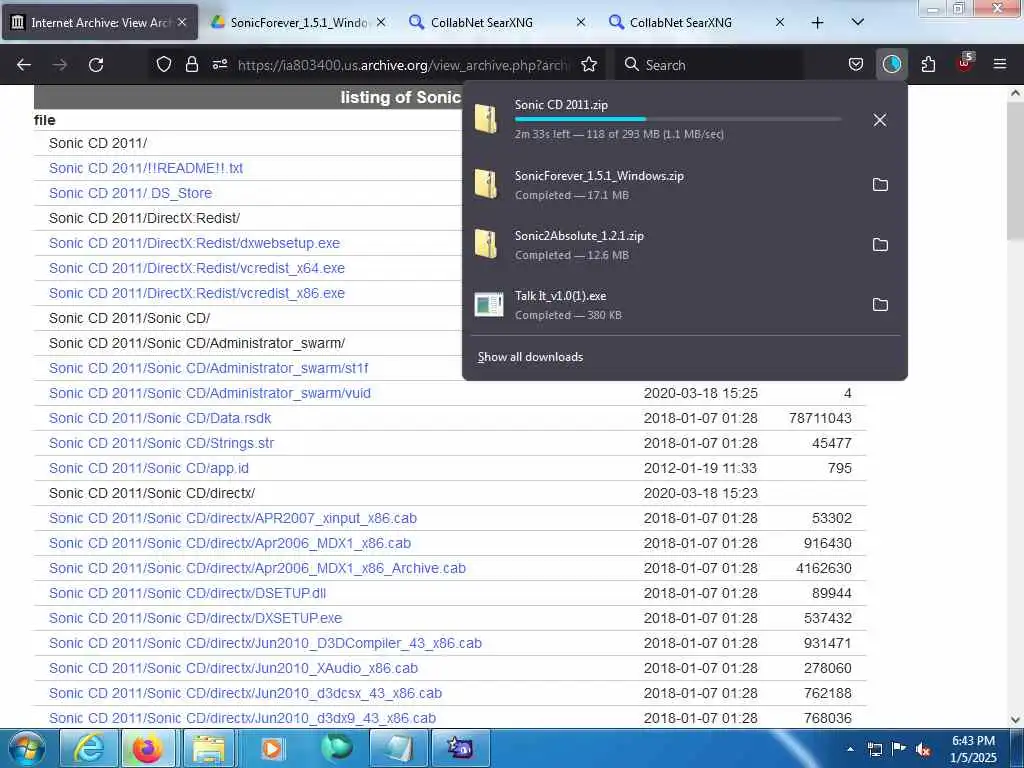Open the Windows Start menu

coord(27,748)
